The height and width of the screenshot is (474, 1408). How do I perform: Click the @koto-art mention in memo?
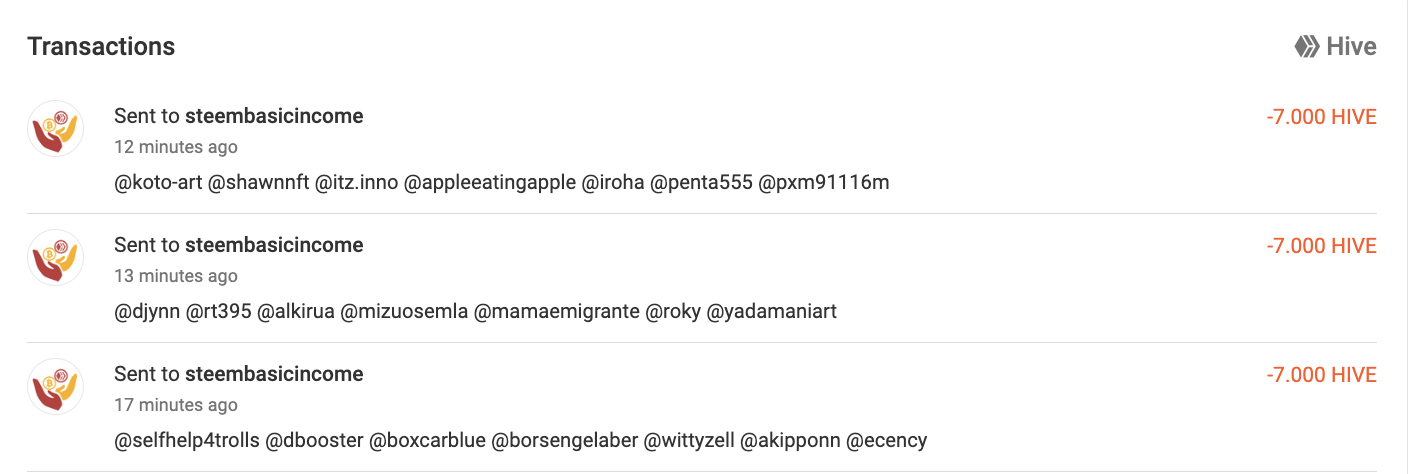157,182
